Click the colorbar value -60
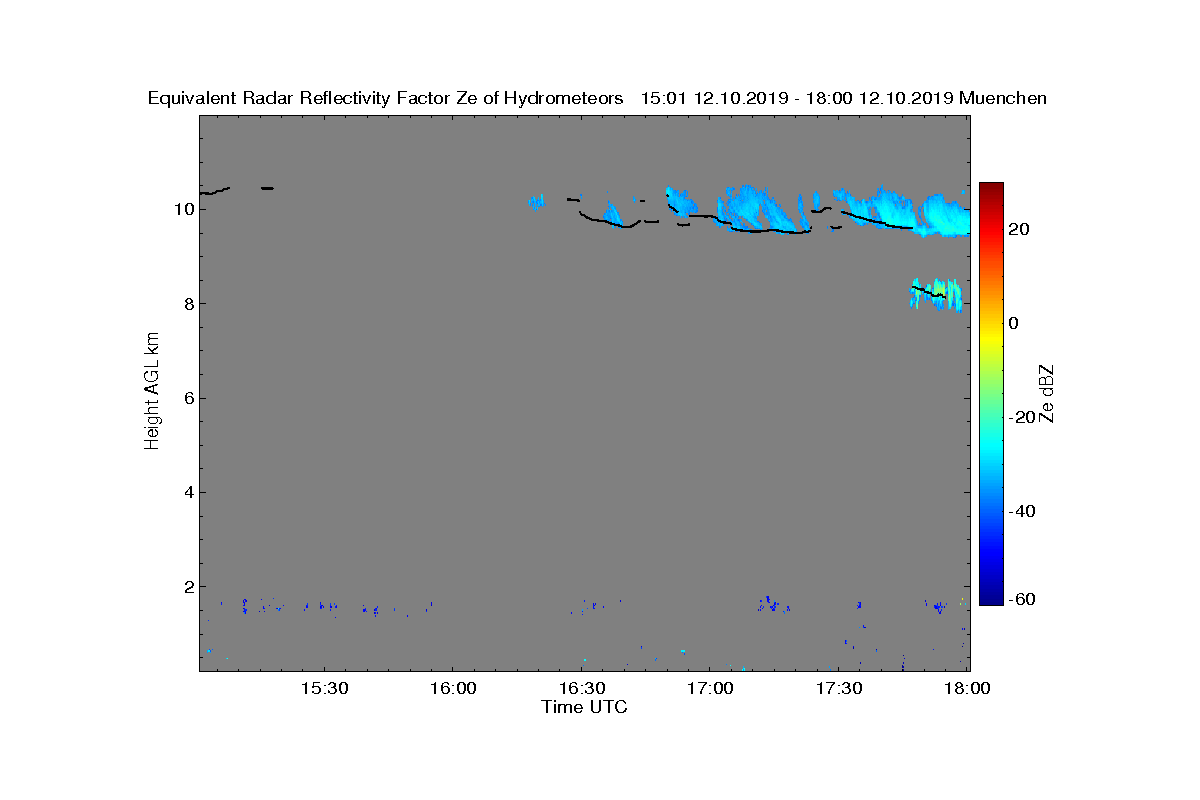The image size is (1200, 800). pyautogui.click(x=1021, y=599)
